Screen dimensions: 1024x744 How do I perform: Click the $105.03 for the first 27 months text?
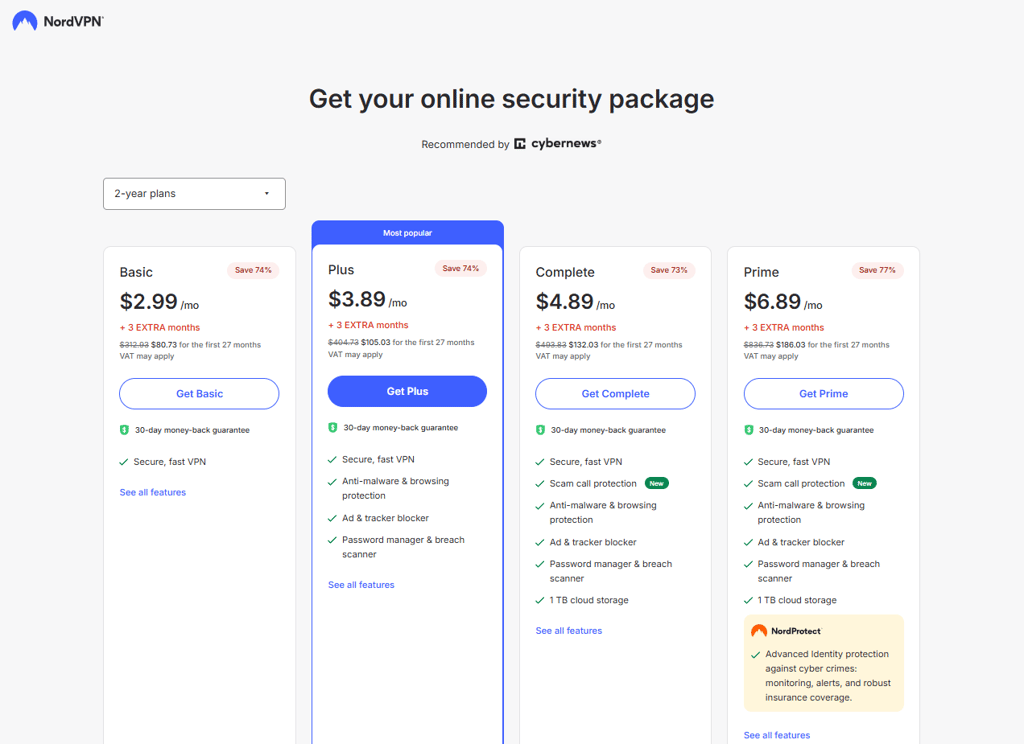(417, 342)
